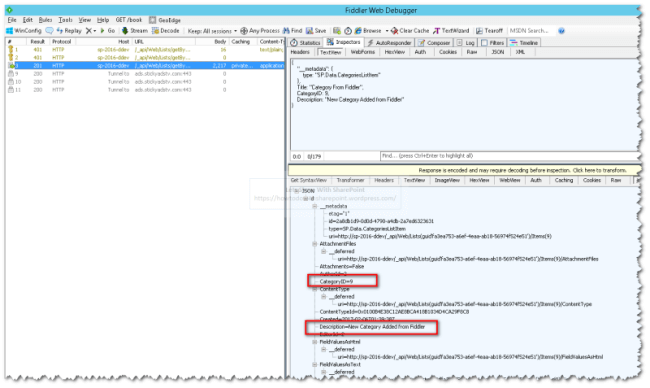This screenshot has width=650, height=388.
Task: Switch to the AutoResponder tab
Action: pos(389,43)
